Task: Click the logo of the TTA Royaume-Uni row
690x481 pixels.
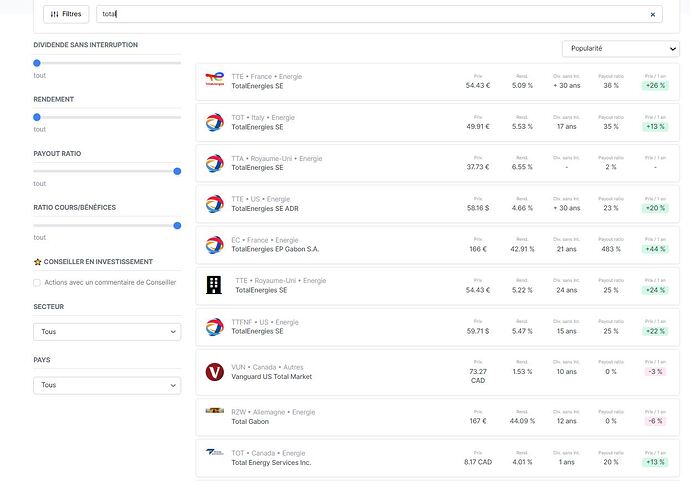Action: click(215, 163)
